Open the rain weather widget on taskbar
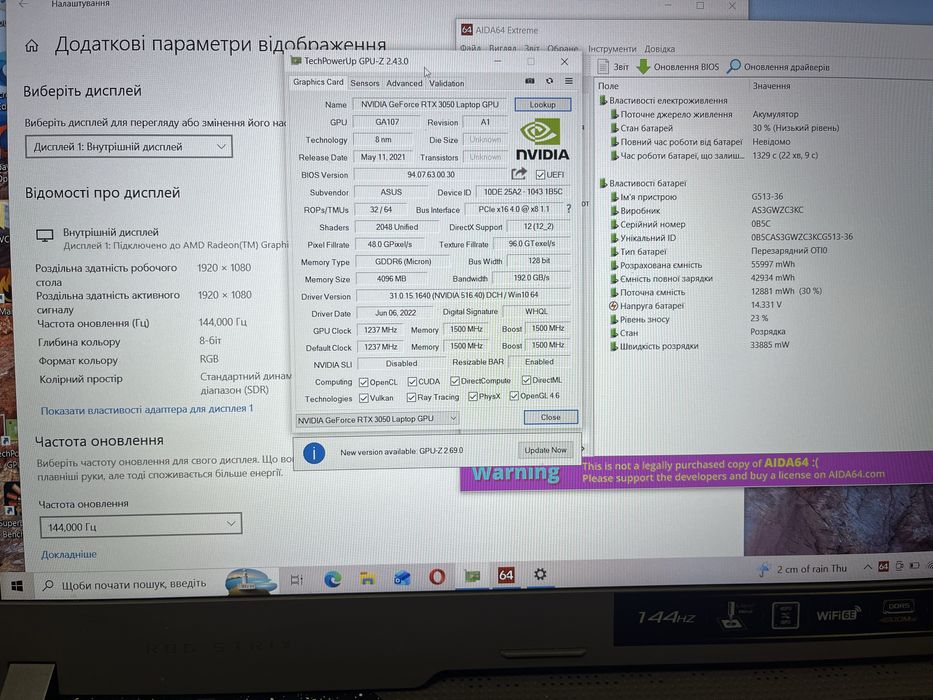The height and width of the screenshot is (700, 933). point(803,569)
